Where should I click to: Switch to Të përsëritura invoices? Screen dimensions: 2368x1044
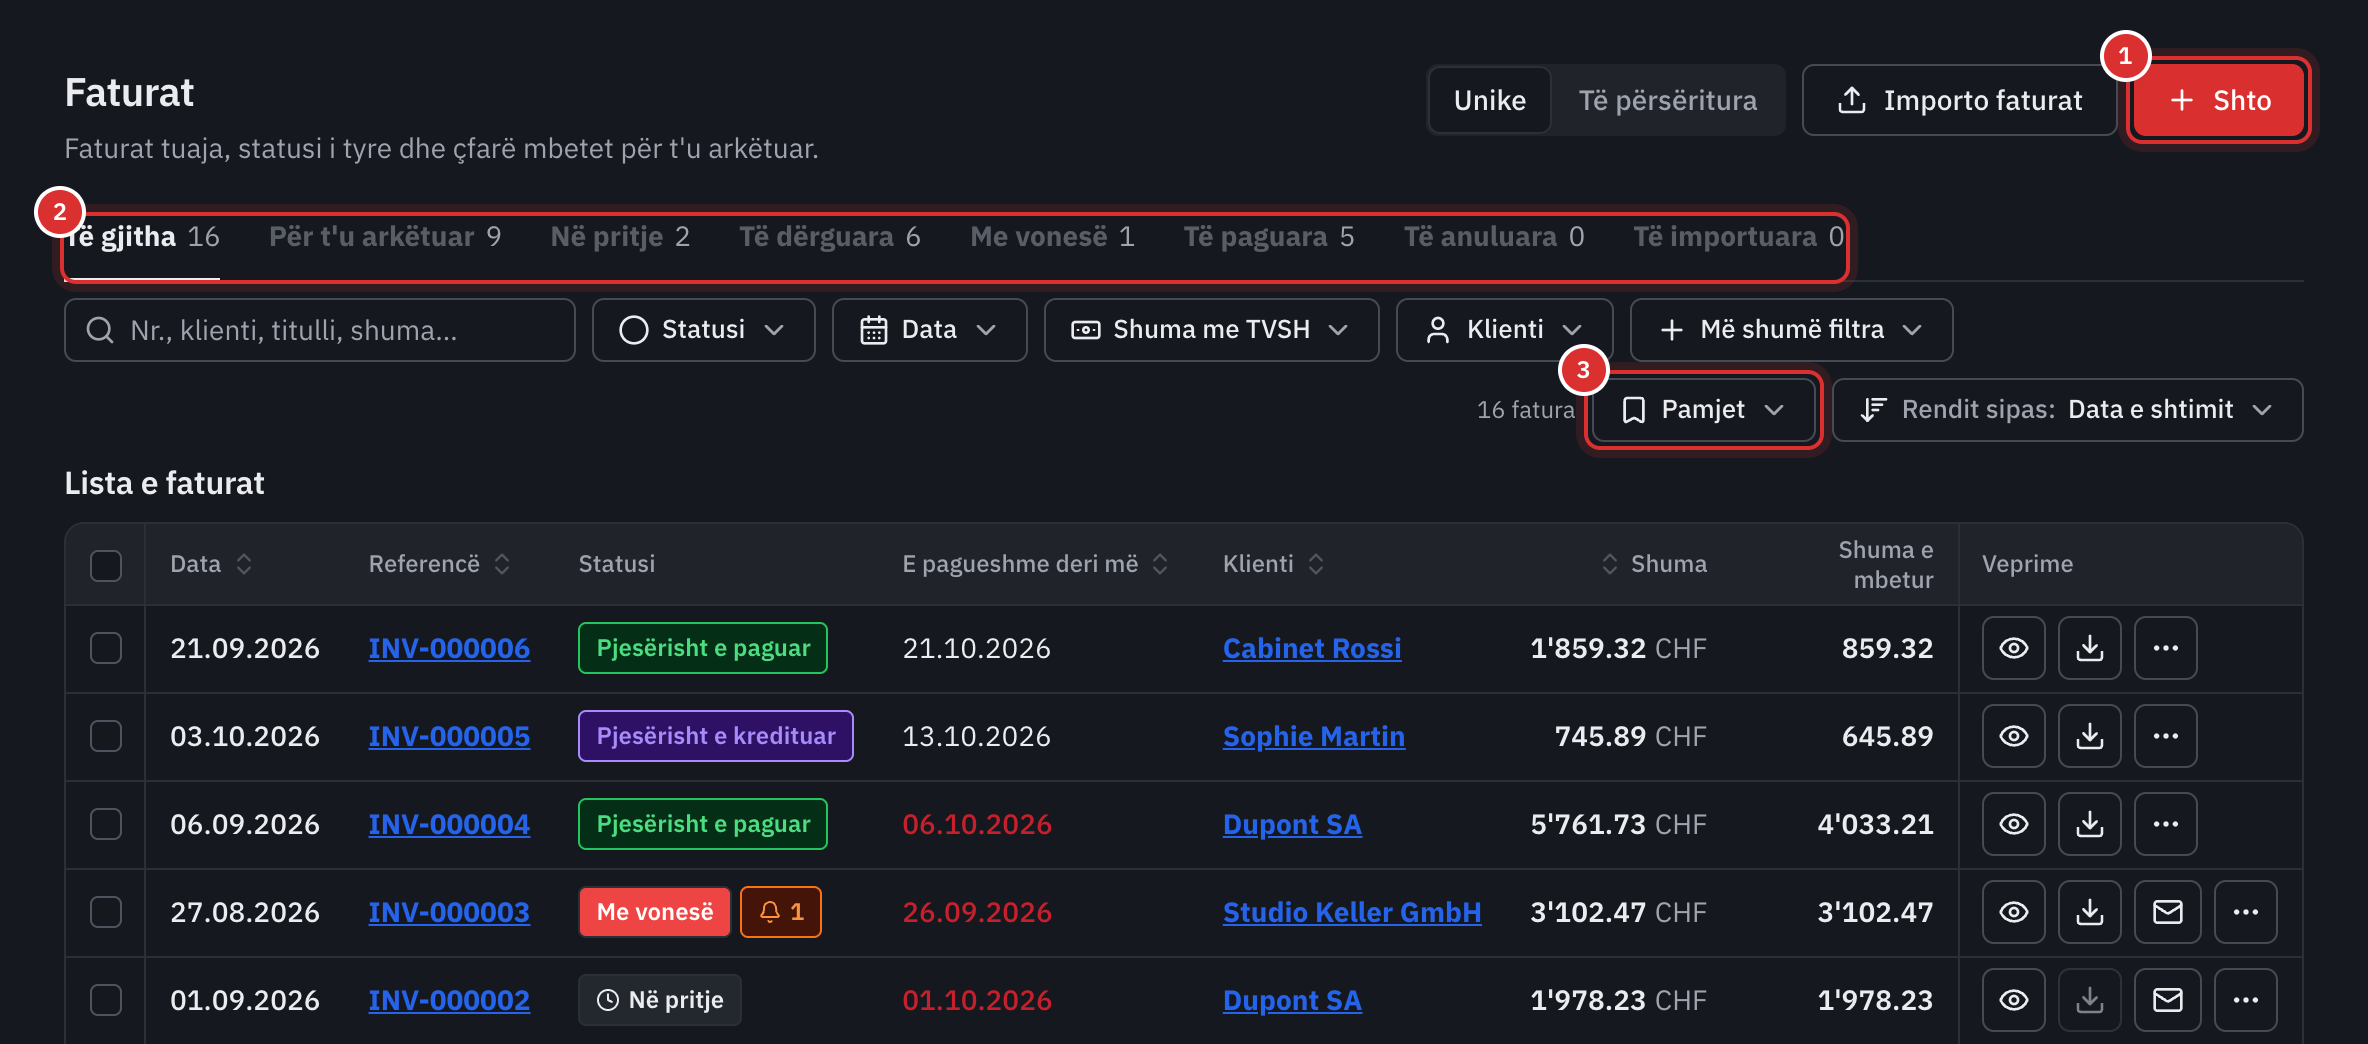[x=1667, y=100]
